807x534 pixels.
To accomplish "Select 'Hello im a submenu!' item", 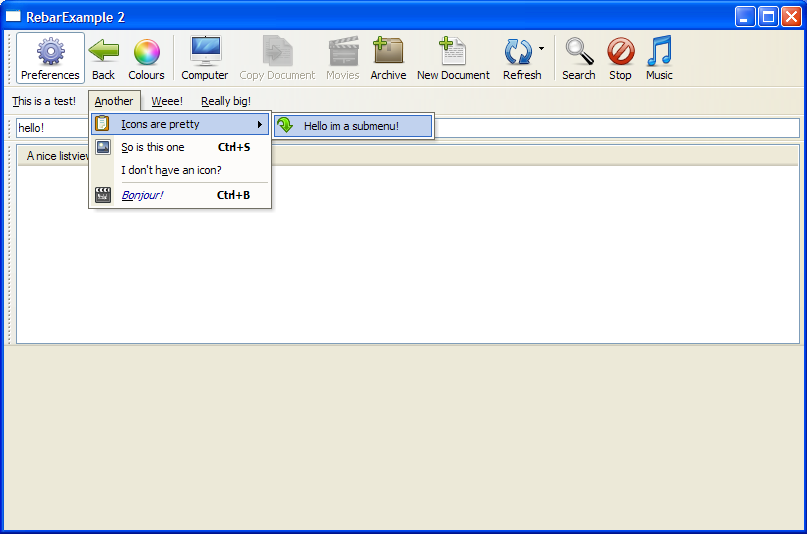I will click(x=351, y=126).
